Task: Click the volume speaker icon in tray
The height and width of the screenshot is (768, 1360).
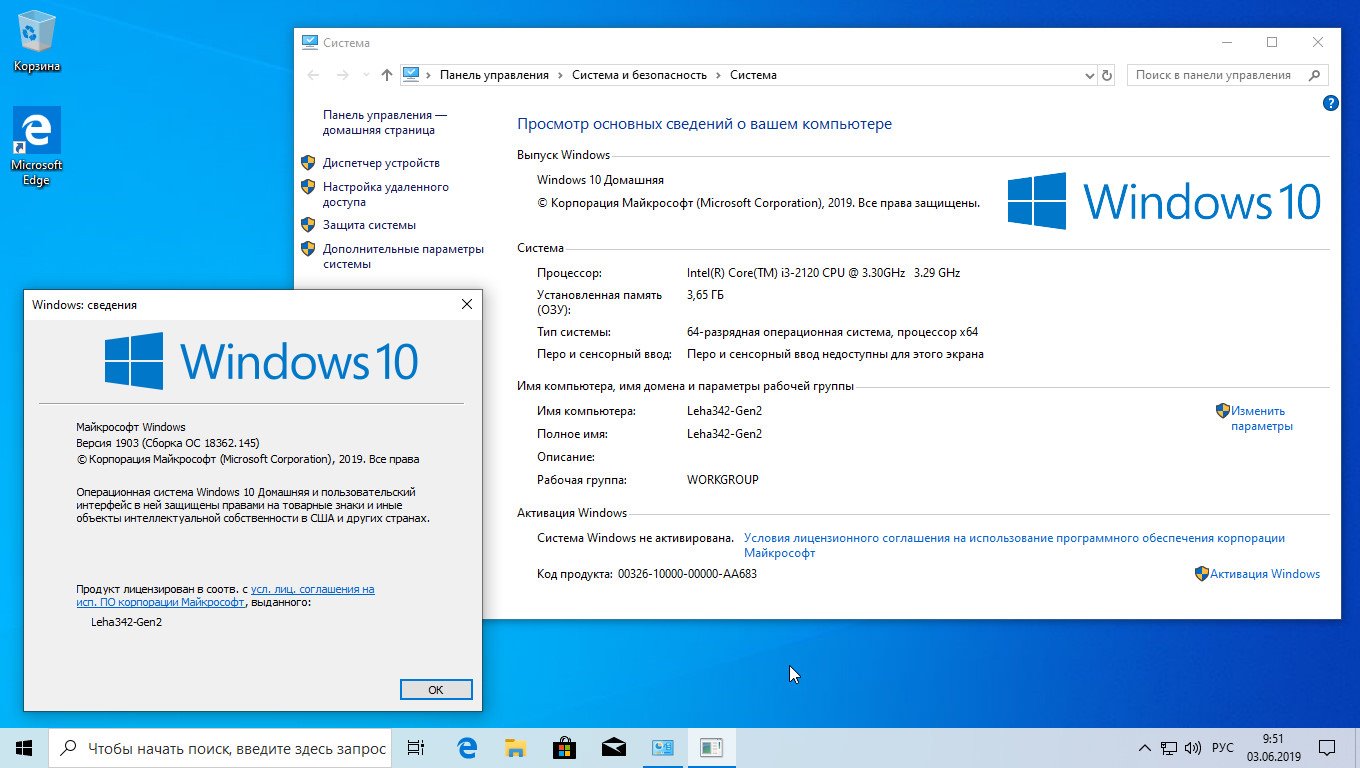Action: [1192, 747]
